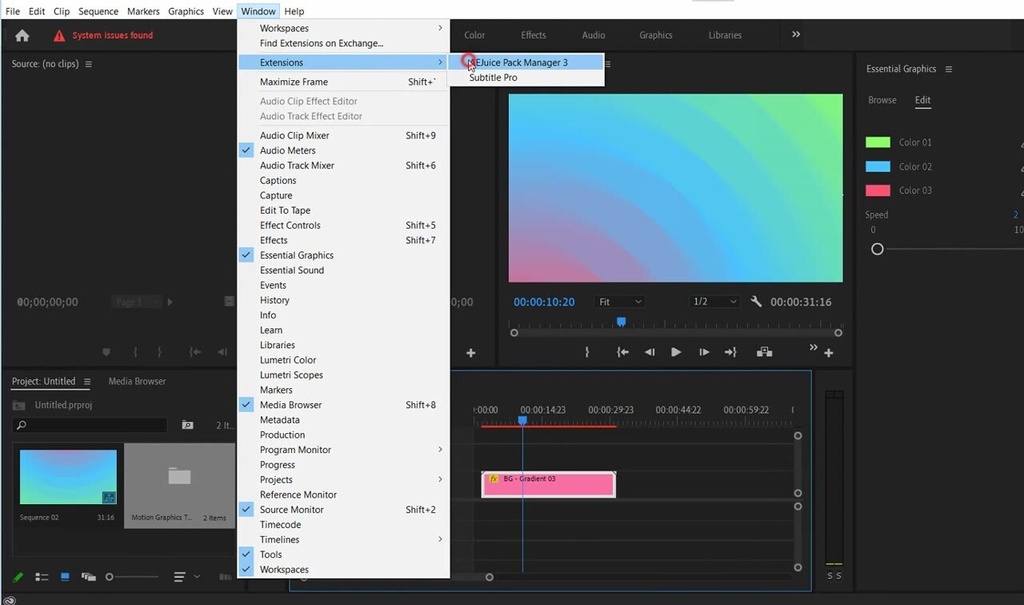Open Essential Graphics panel menu icon
Image resolution: width=1024 pixels, height=605 pixels.
pos(948,69)
